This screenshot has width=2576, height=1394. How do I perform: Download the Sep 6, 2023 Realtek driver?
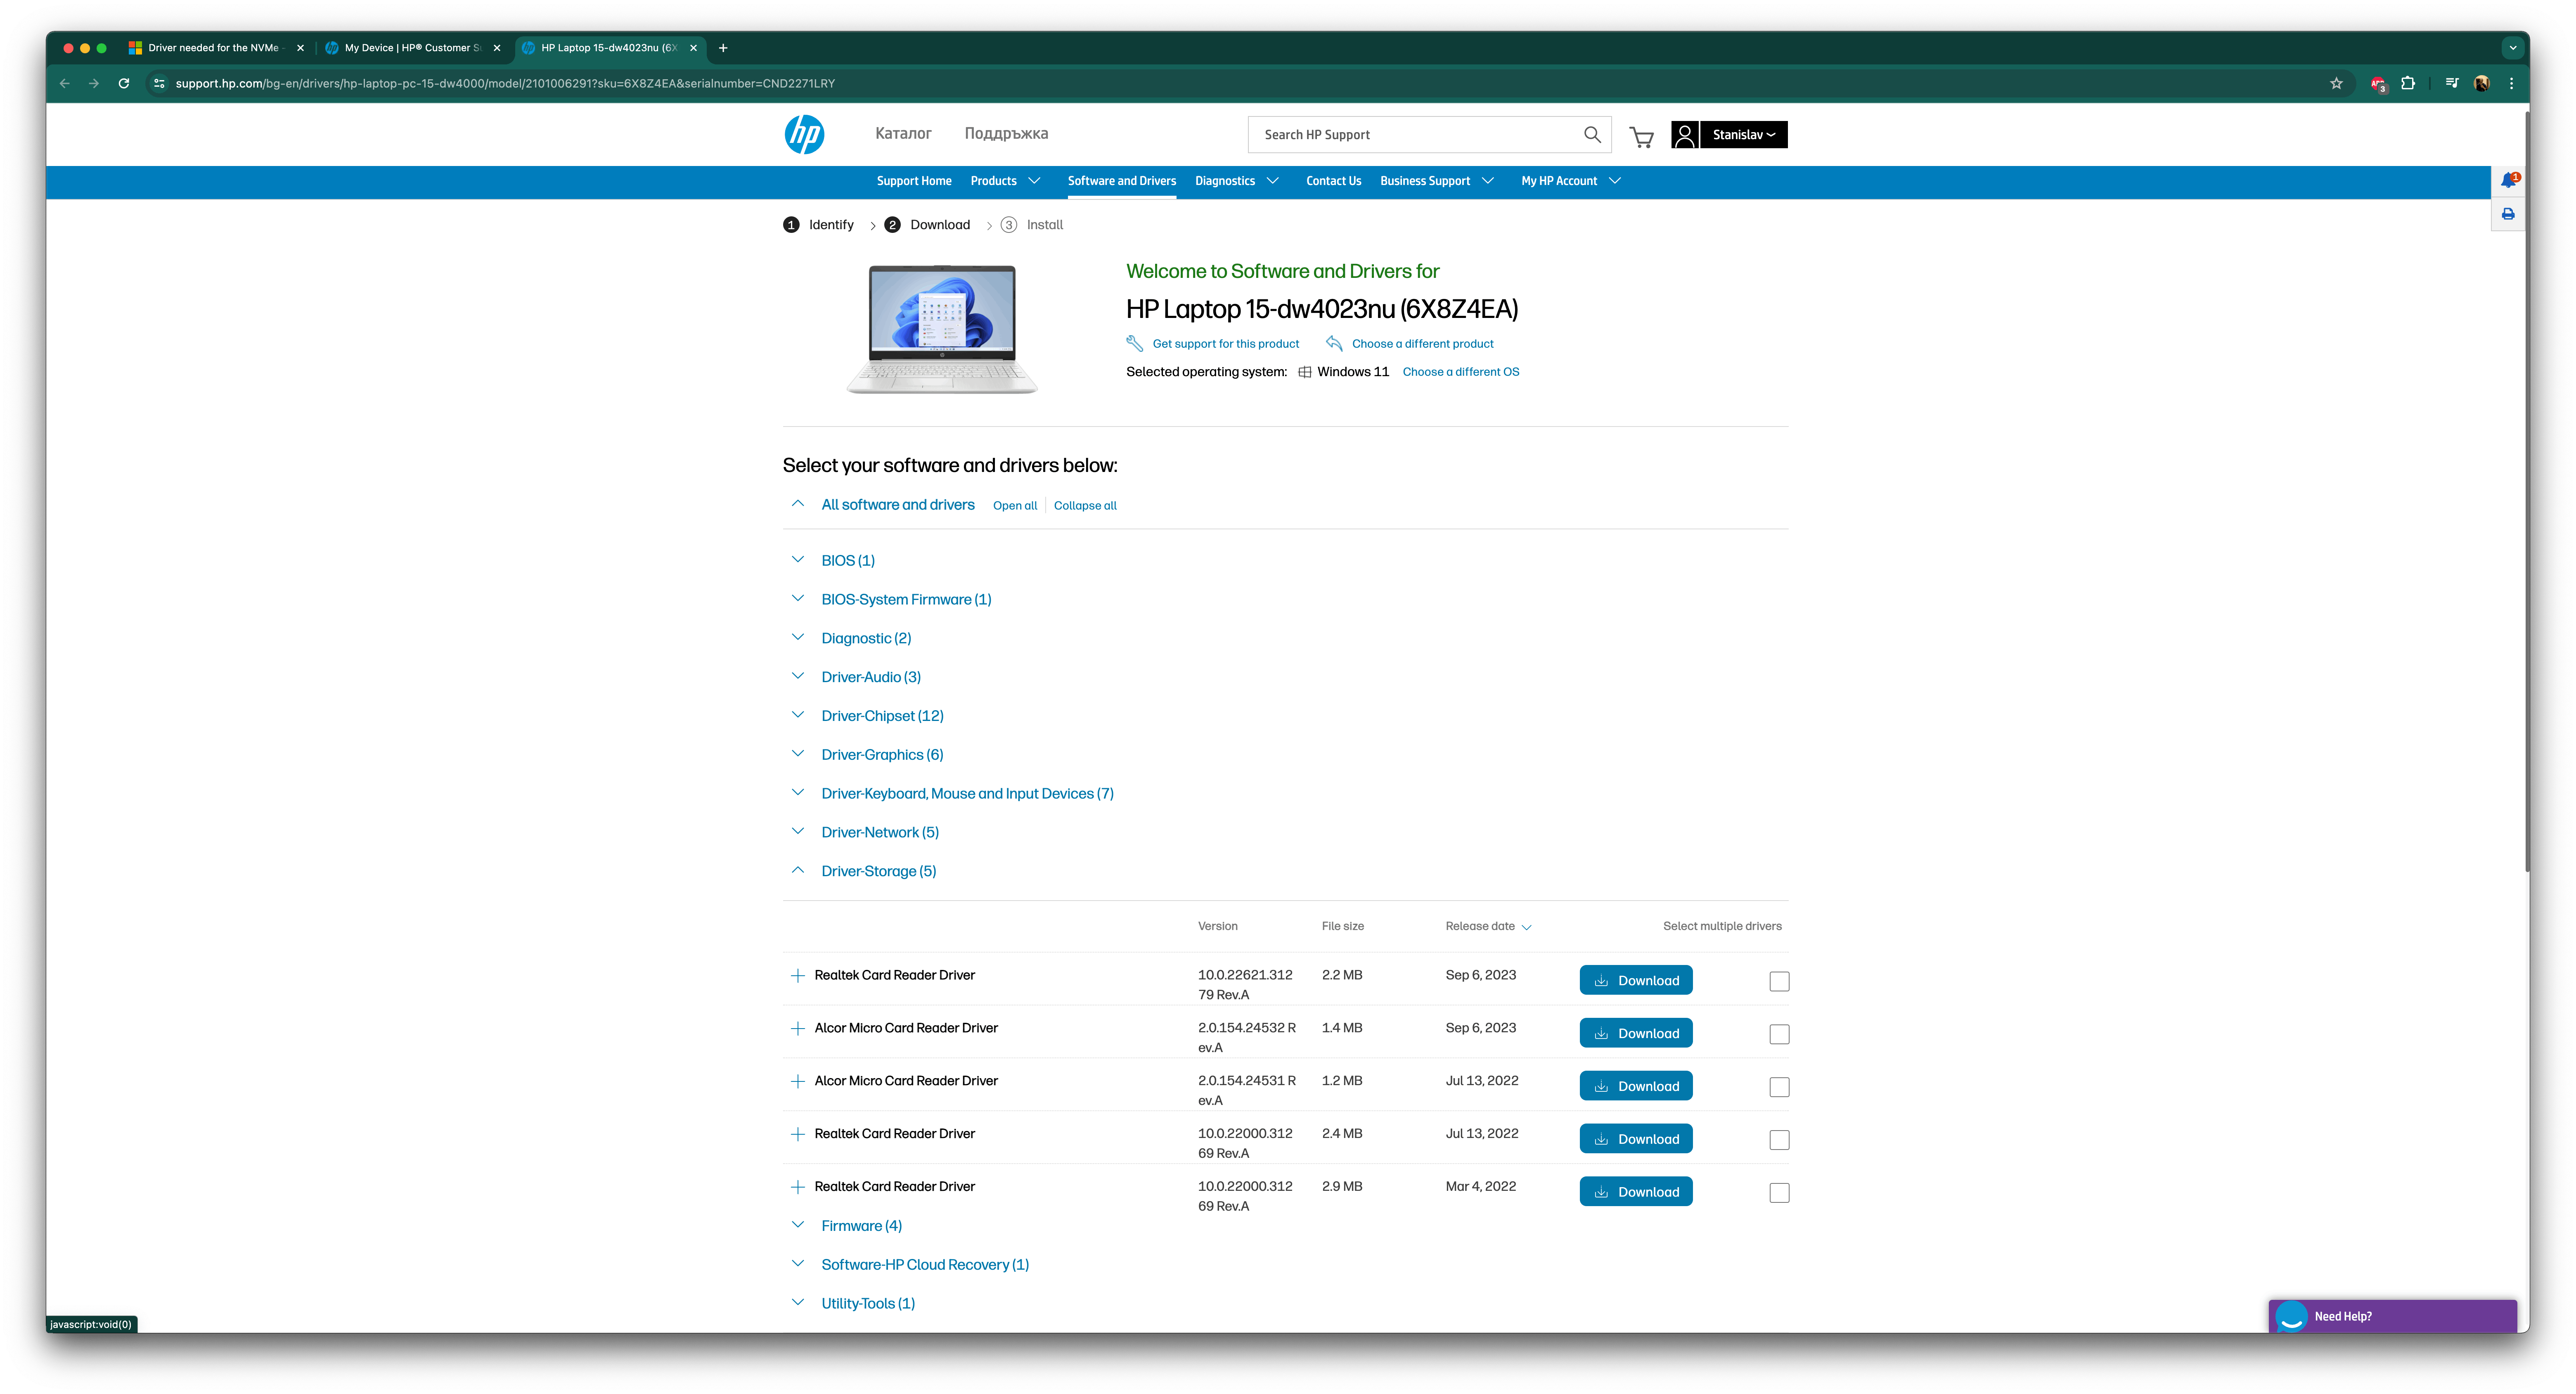tap(1635, 980)
